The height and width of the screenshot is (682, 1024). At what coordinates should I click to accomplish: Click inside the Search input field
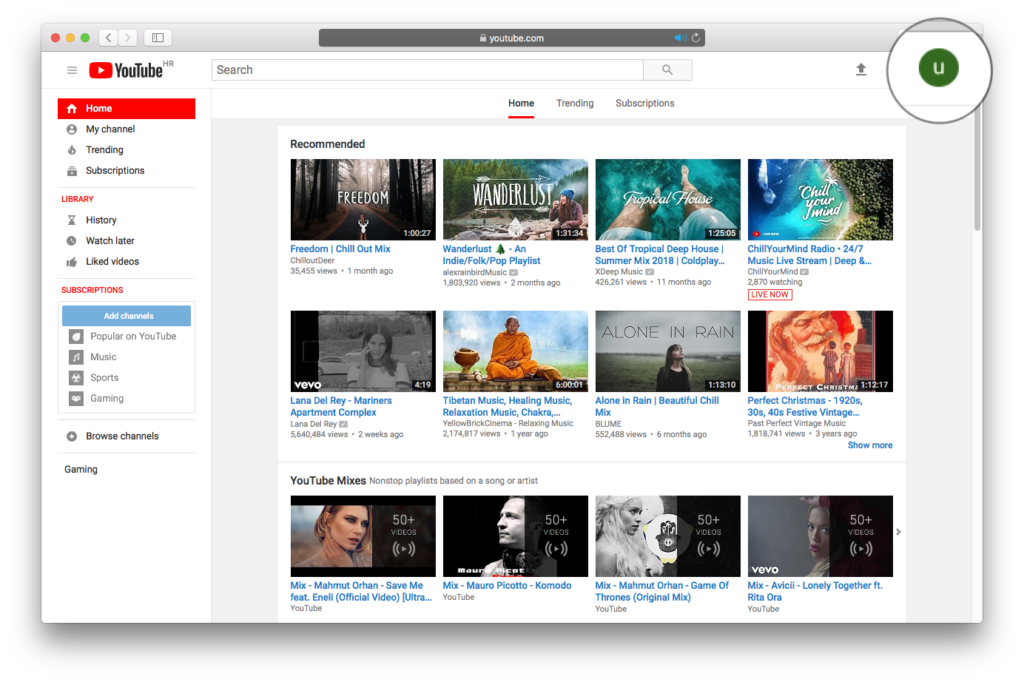[427, 70]
